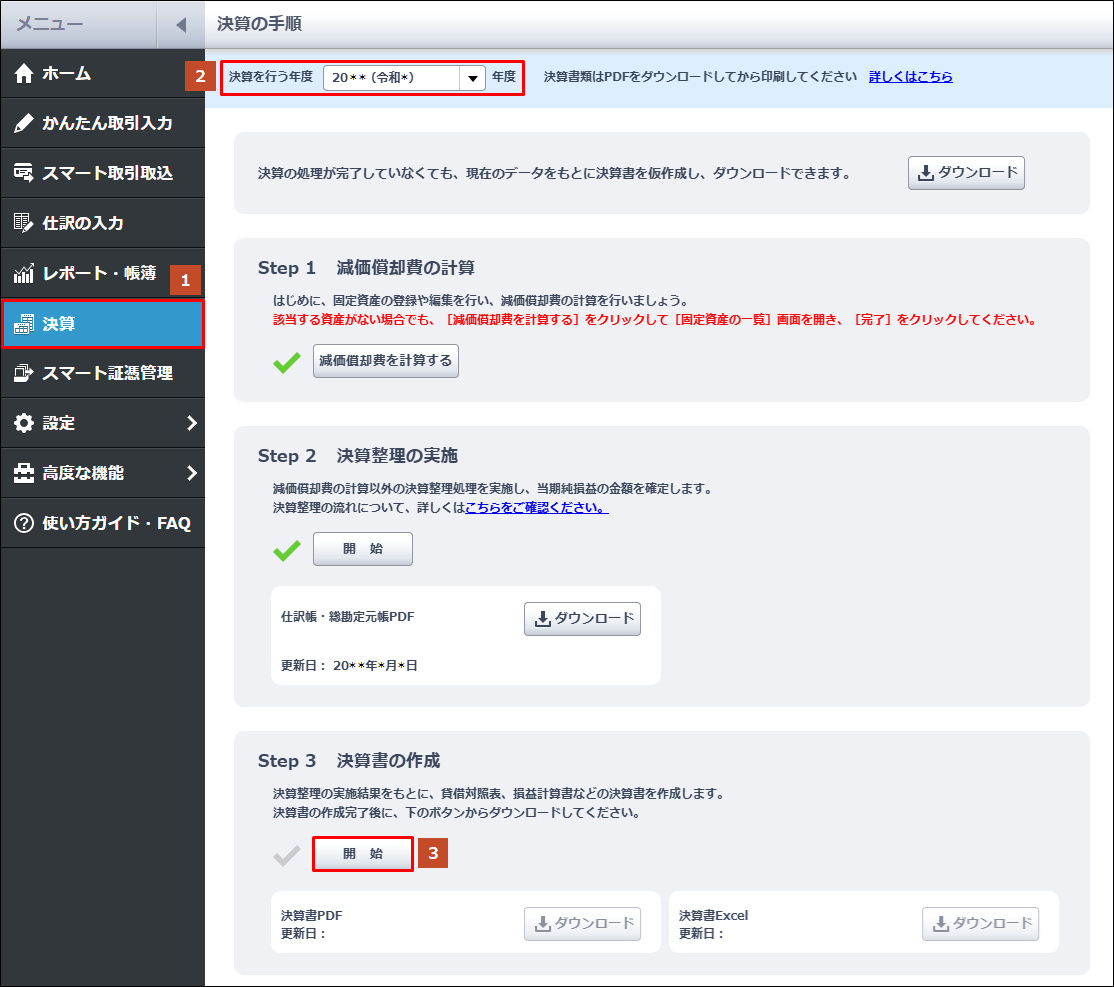Click the スマート取引取込 sidebar icon
The width and height of the screenshot is (1114, 987).
(24, 174)
